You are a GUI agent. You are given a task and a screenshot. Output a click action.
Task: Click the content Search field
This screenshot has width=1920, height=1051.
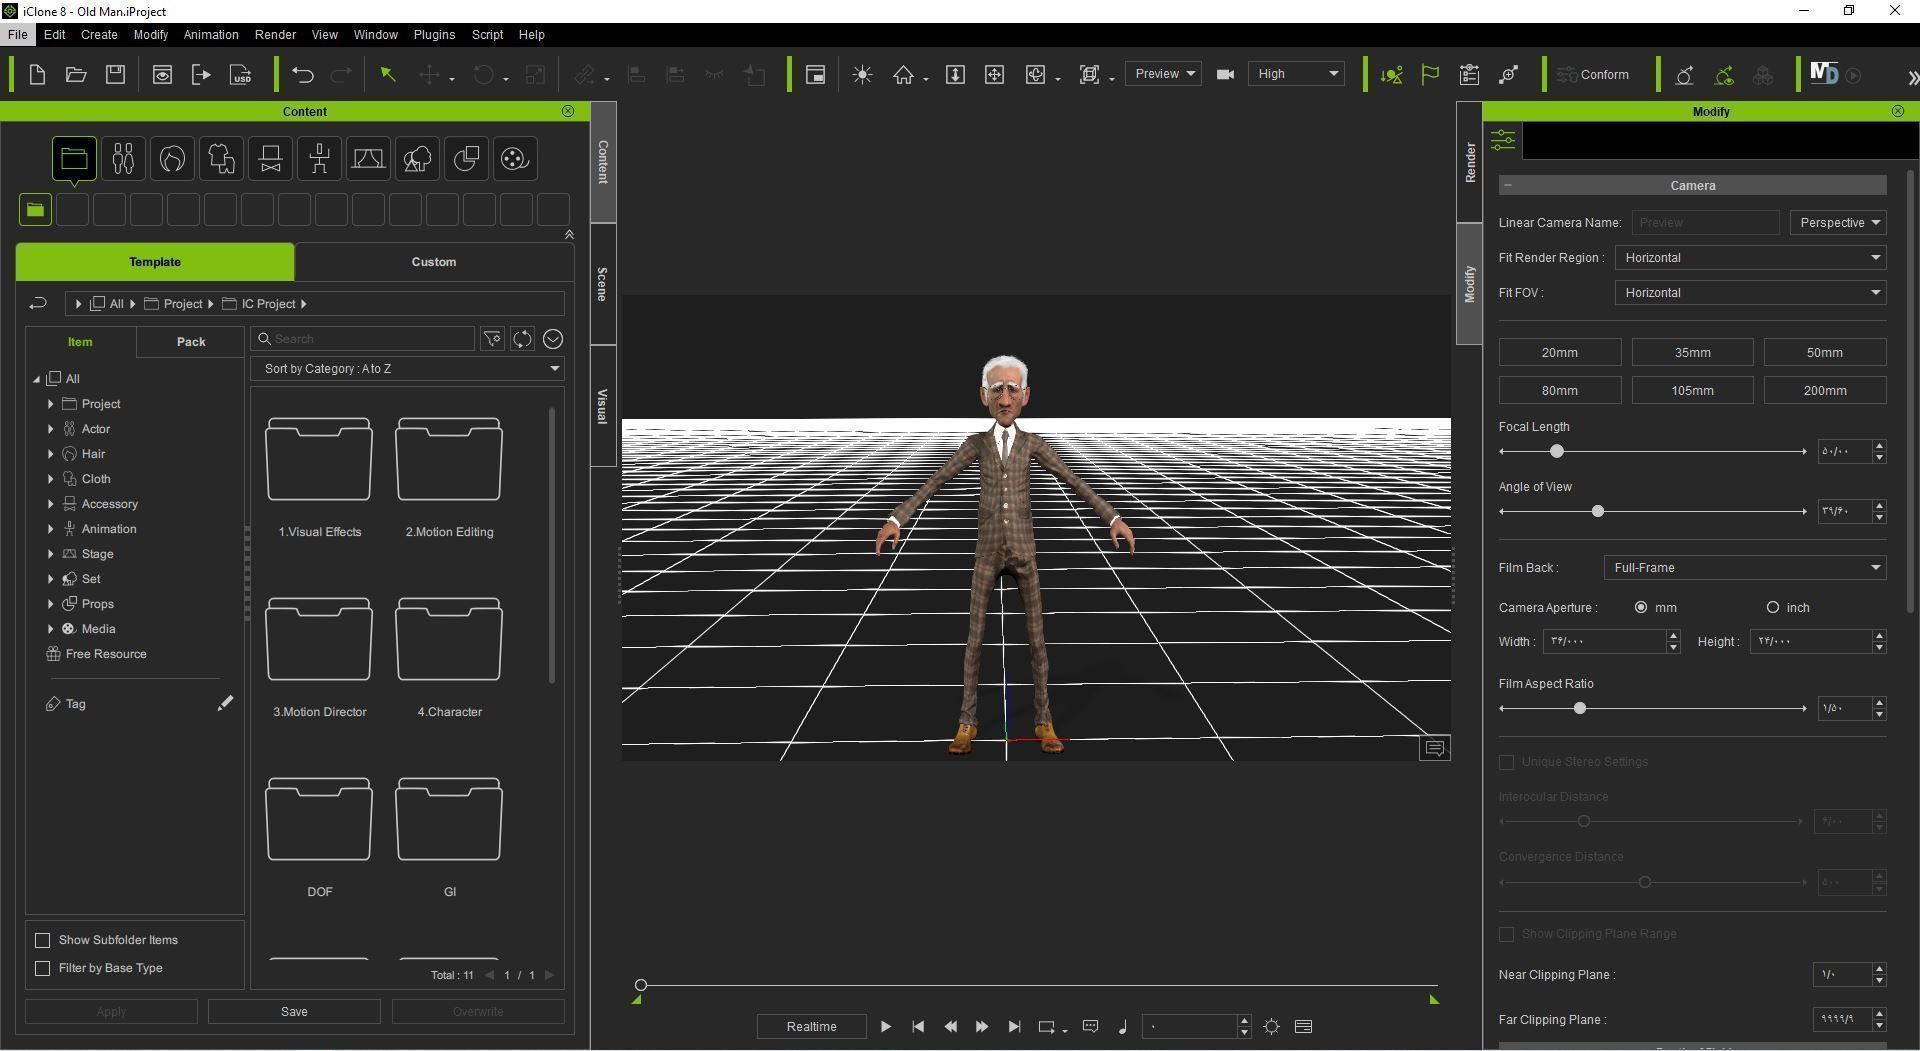point(362,339)
